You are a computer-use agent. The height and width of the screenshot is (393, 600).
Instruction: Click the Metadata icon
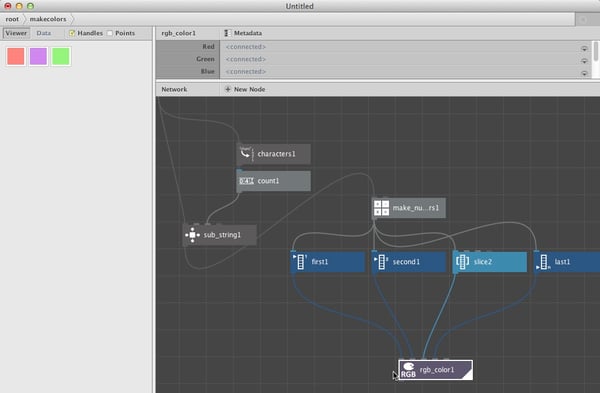pyautogui.click(x=227, y=33)
